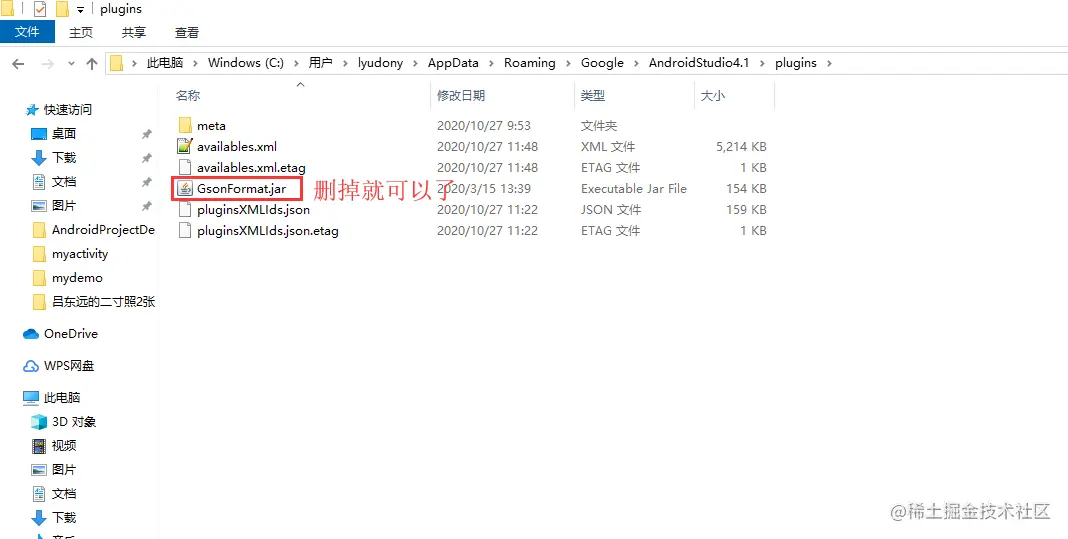Open quick access toolbar customize arrow
The width and height of the screenshot is (1068, 539).
coord(80,10)
